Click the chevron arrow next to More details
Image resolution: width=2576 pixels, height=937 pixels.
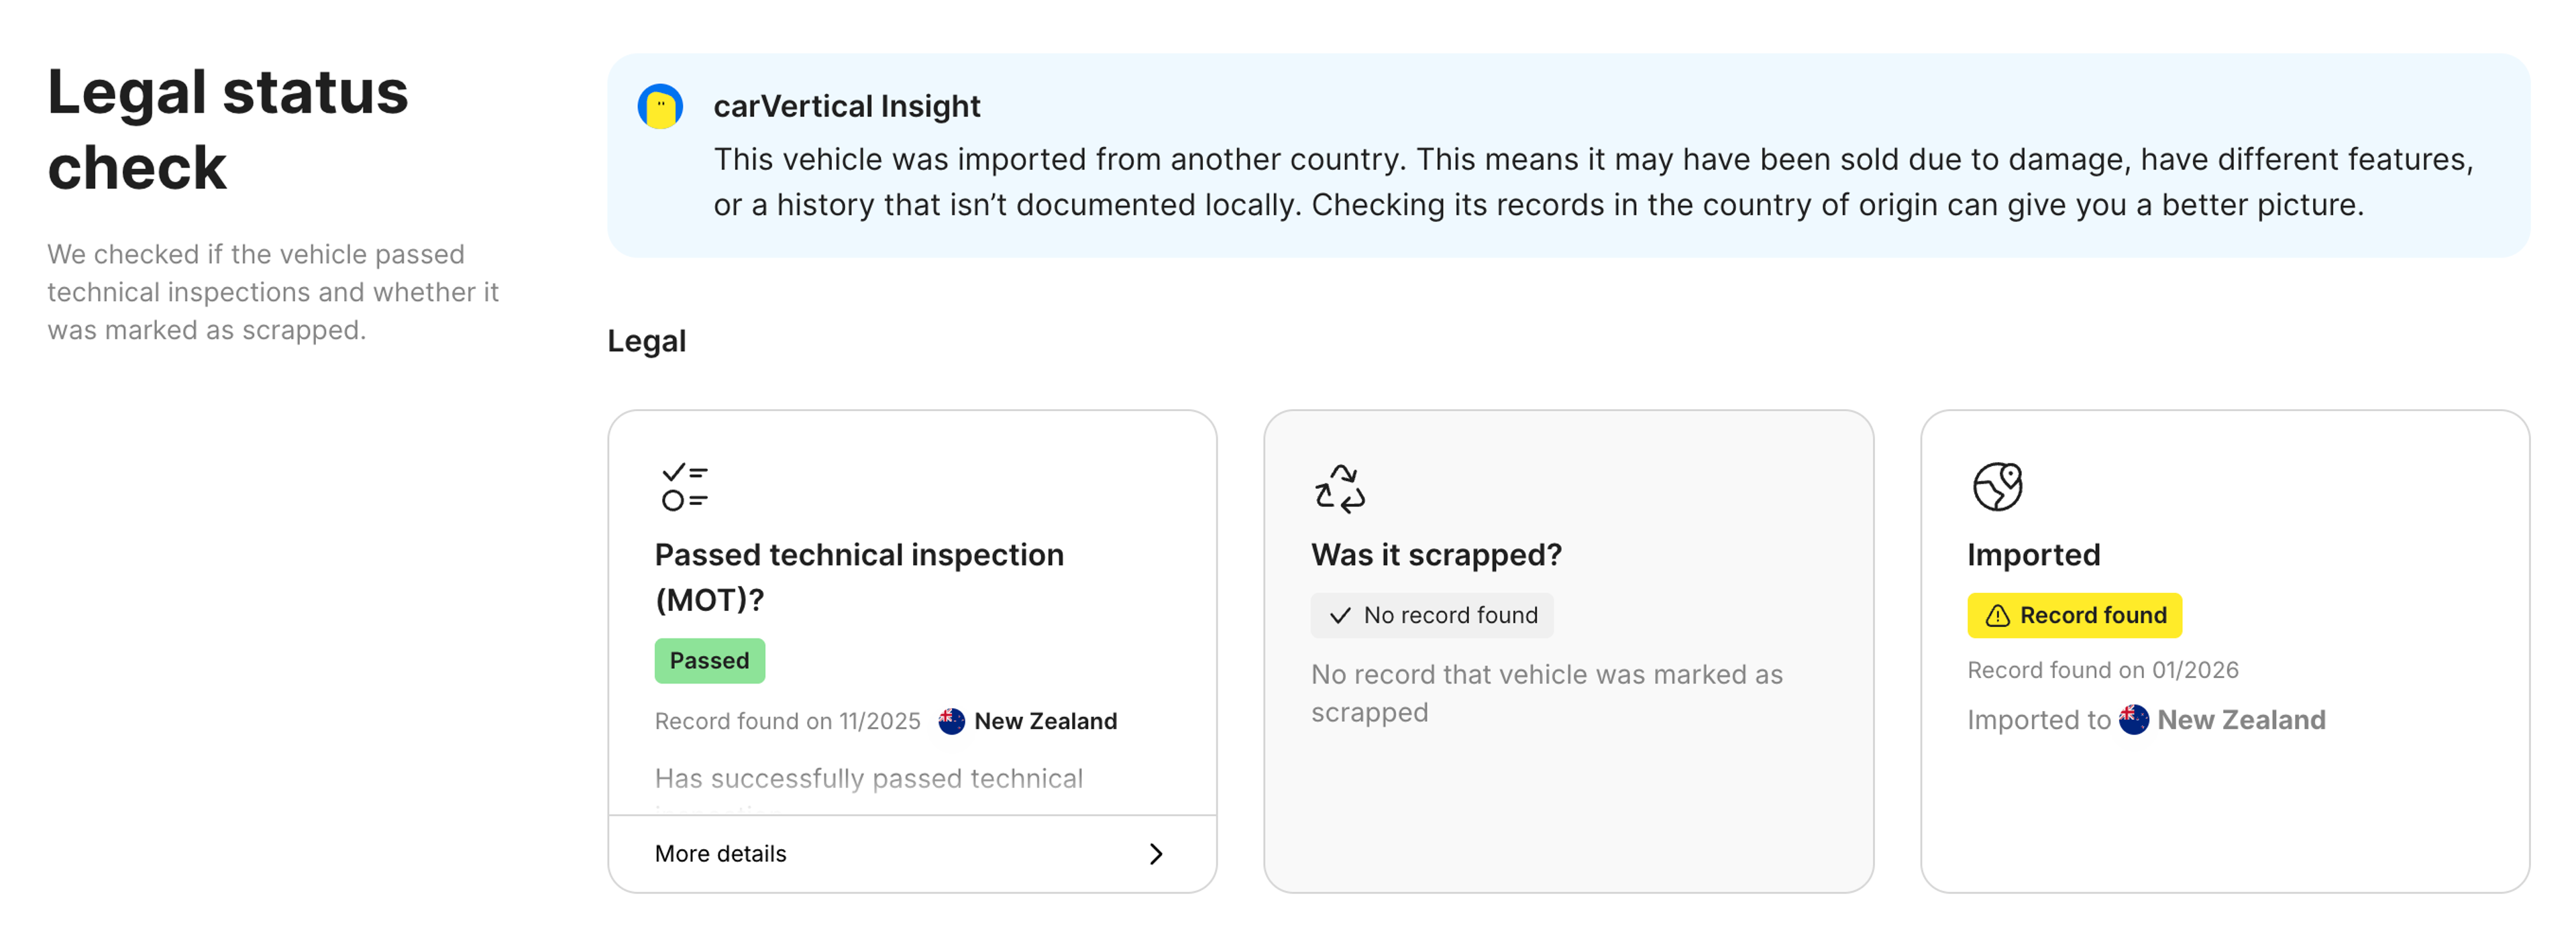pos(1156,854)
